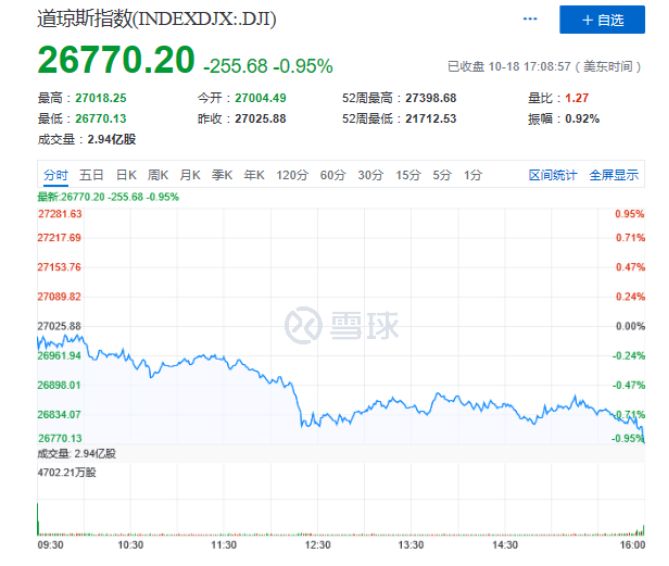The height and width of the screenshot is (566, 669).
Task: Click the 最低 value 26770.13 in stats
Action: tap(101, 119)
